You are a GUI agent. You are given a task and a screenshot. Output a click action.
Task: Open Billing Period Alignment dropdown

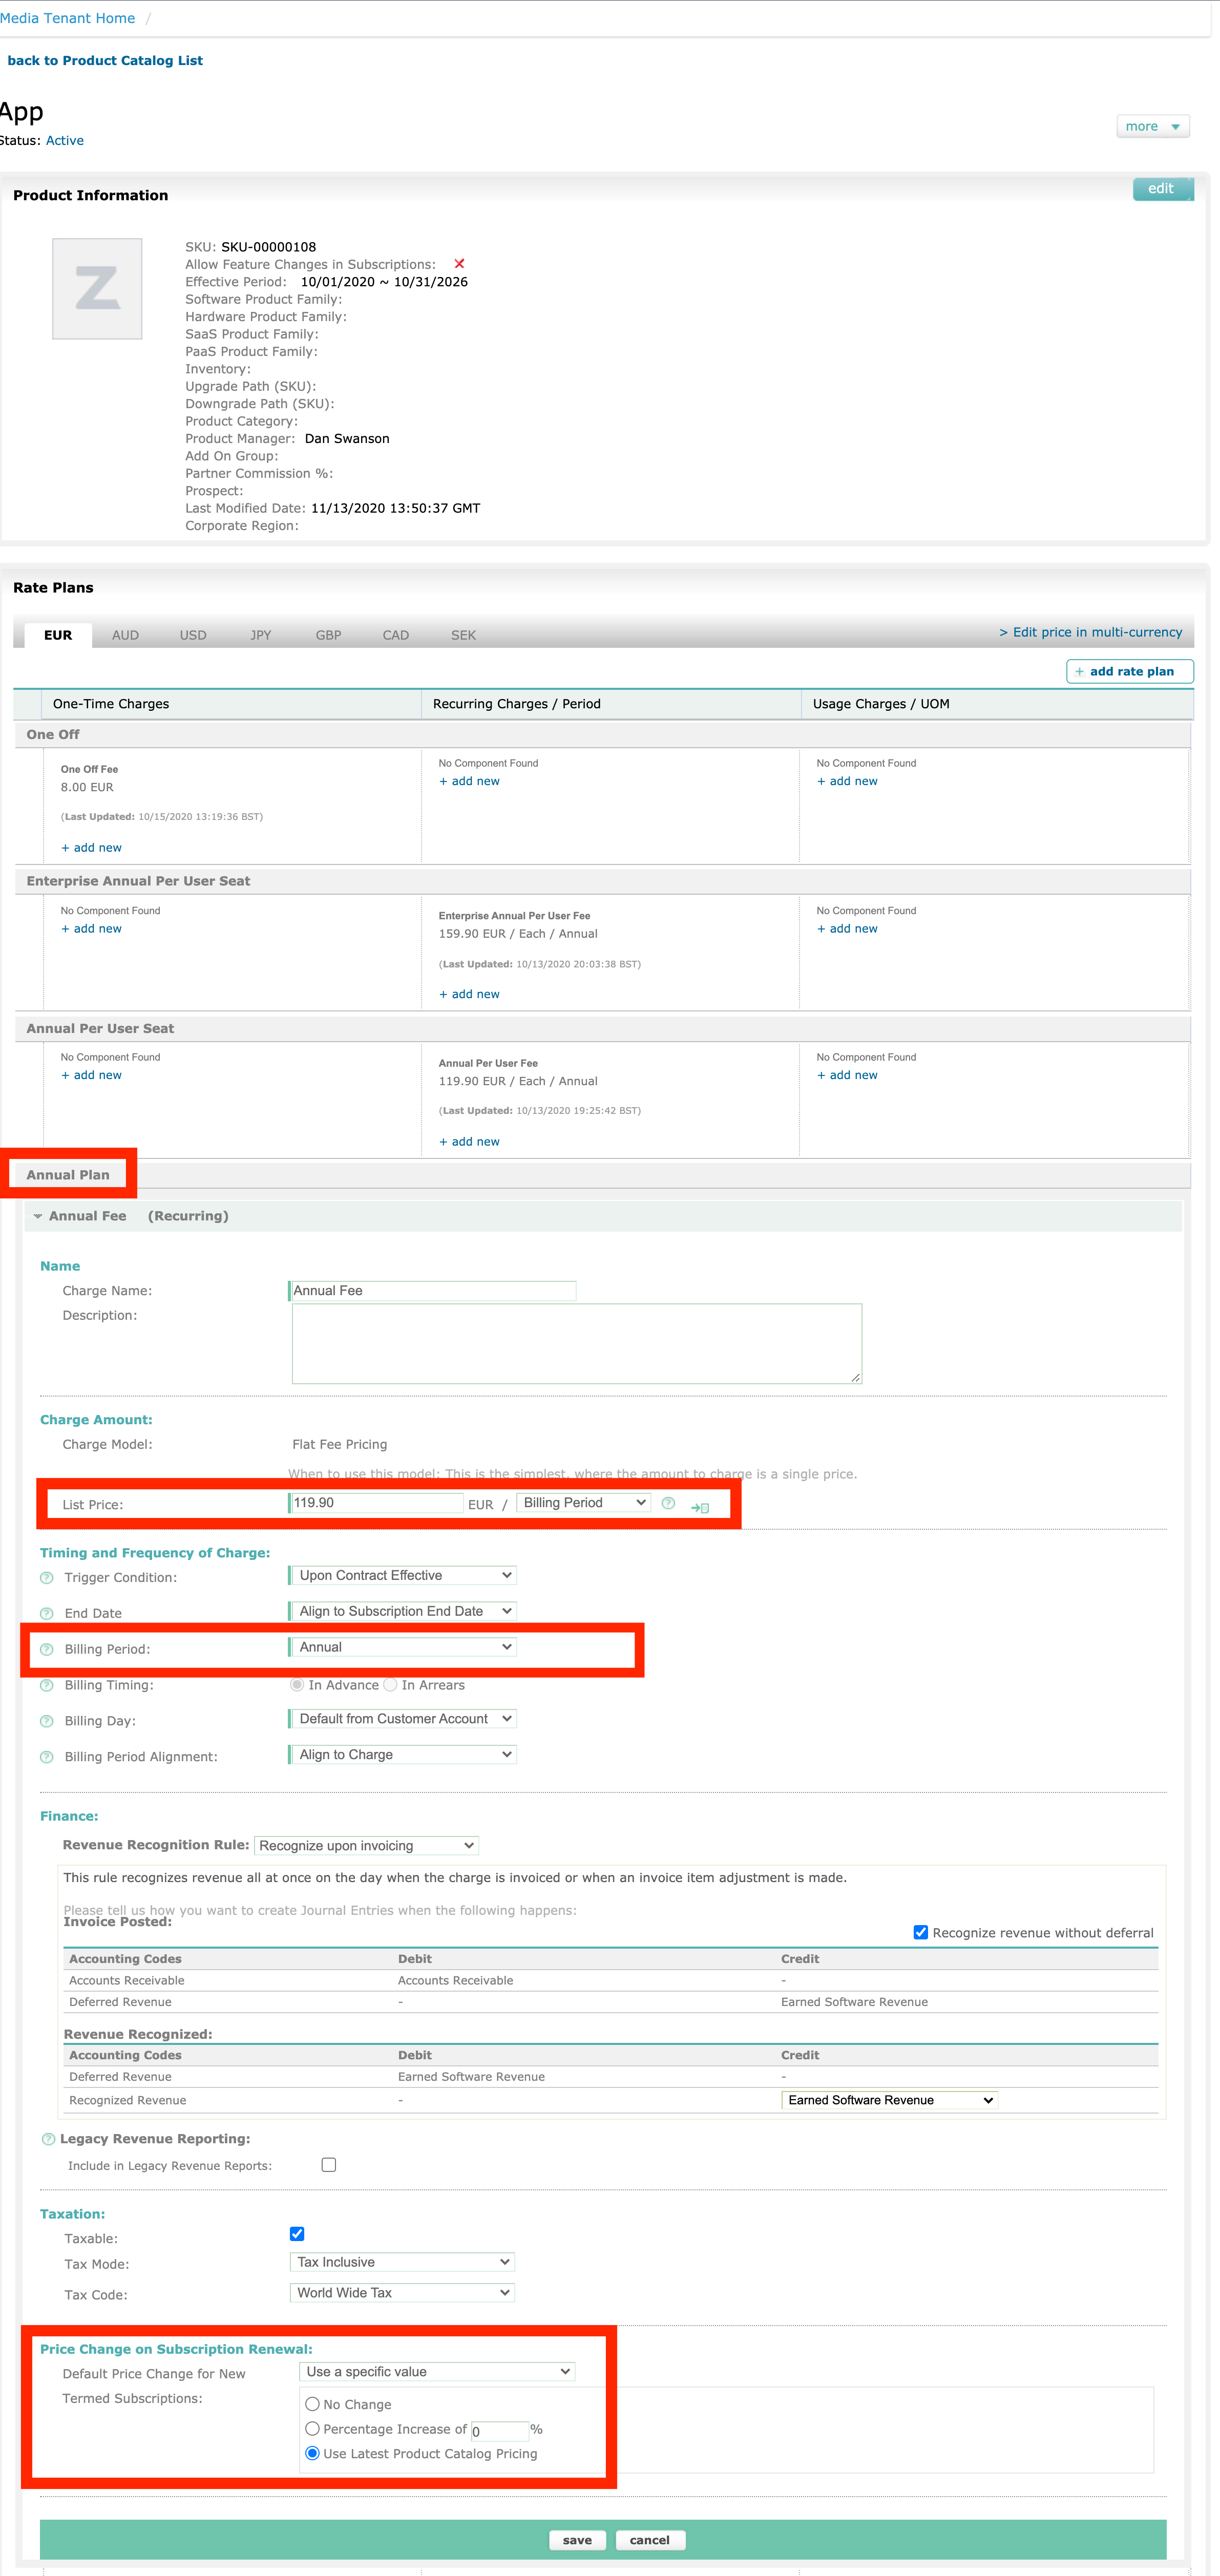[x=404, y=1755]
